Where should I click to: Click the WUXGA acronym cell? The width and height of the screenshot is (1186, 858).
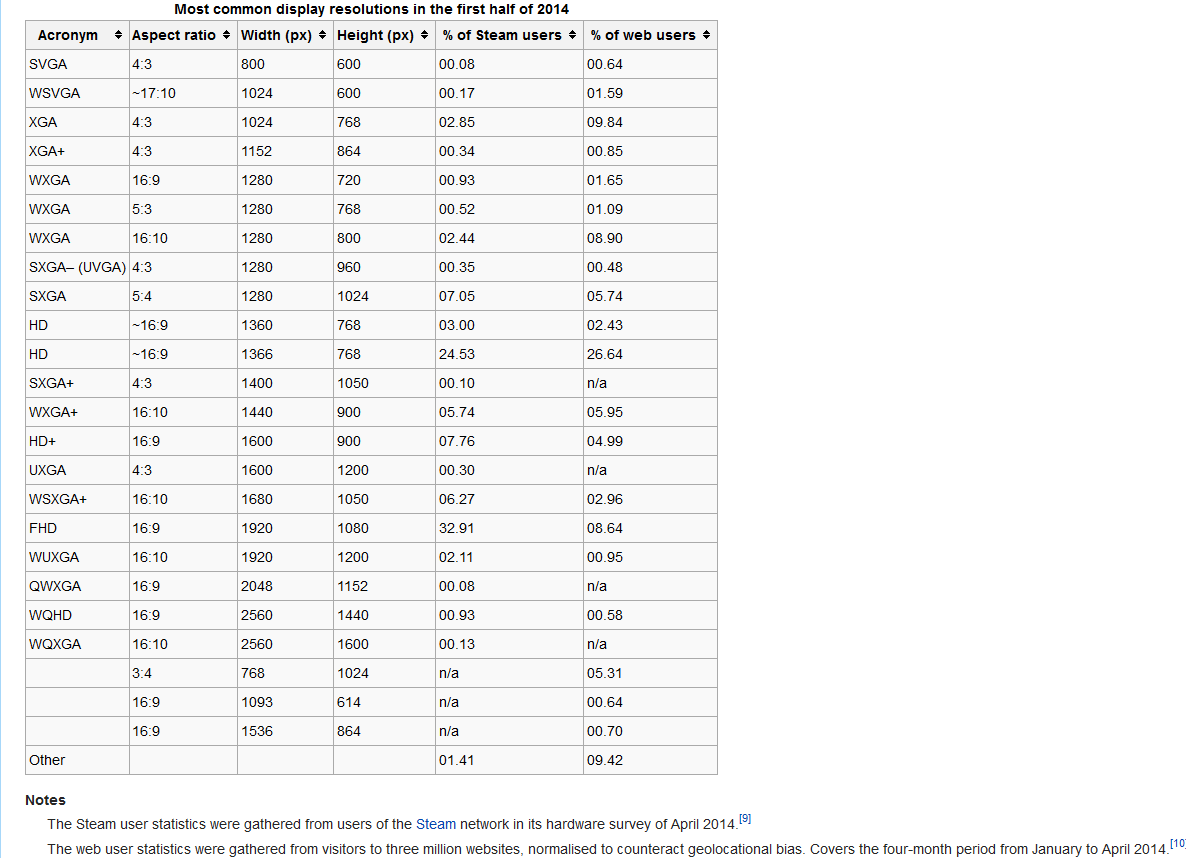coord(77,557)
